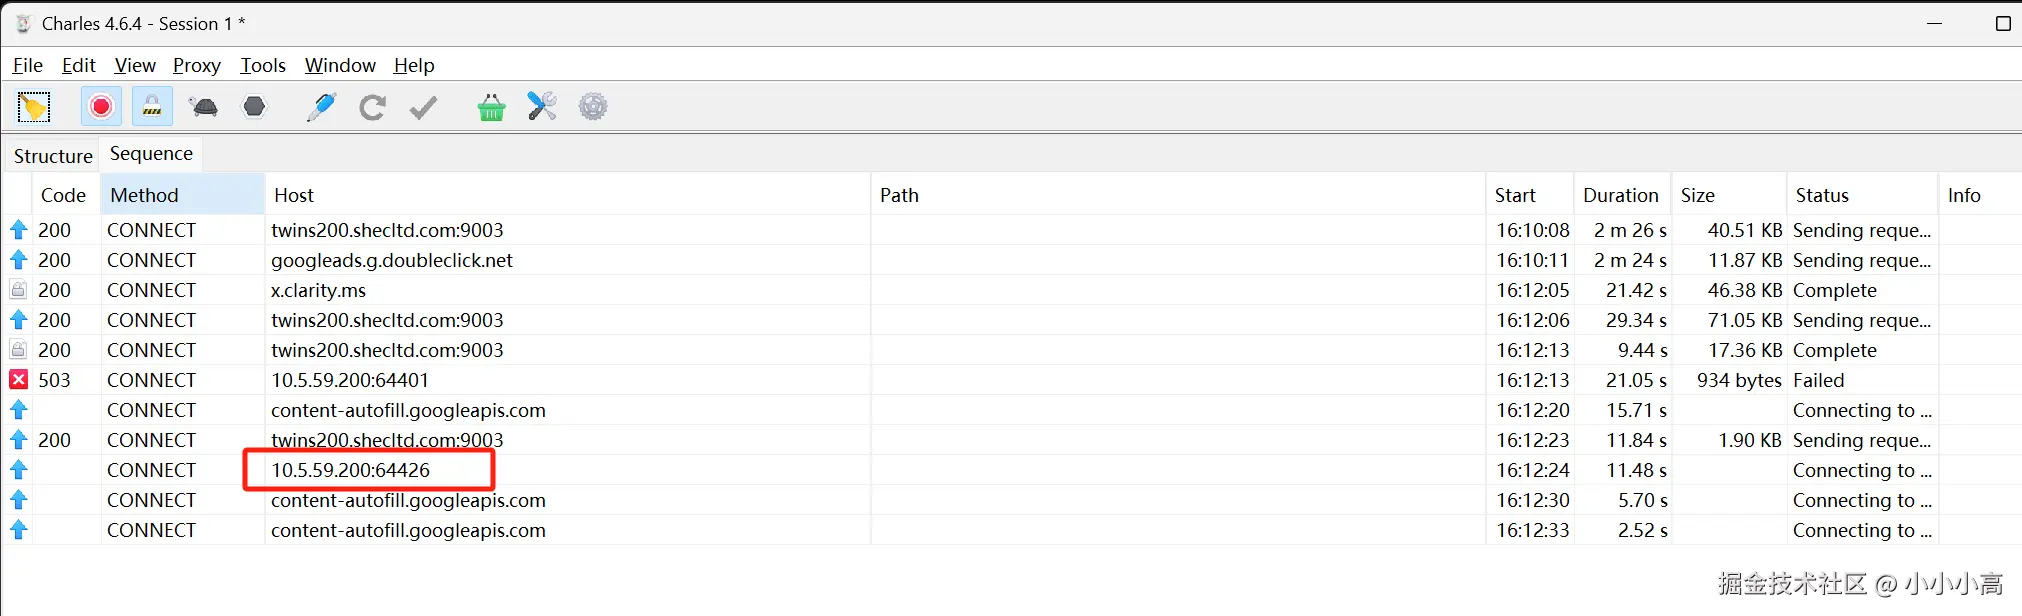The height and width of the screenshot is (616, 2022).
Task: Sort the list by the Duration column
Action: 1620,195
